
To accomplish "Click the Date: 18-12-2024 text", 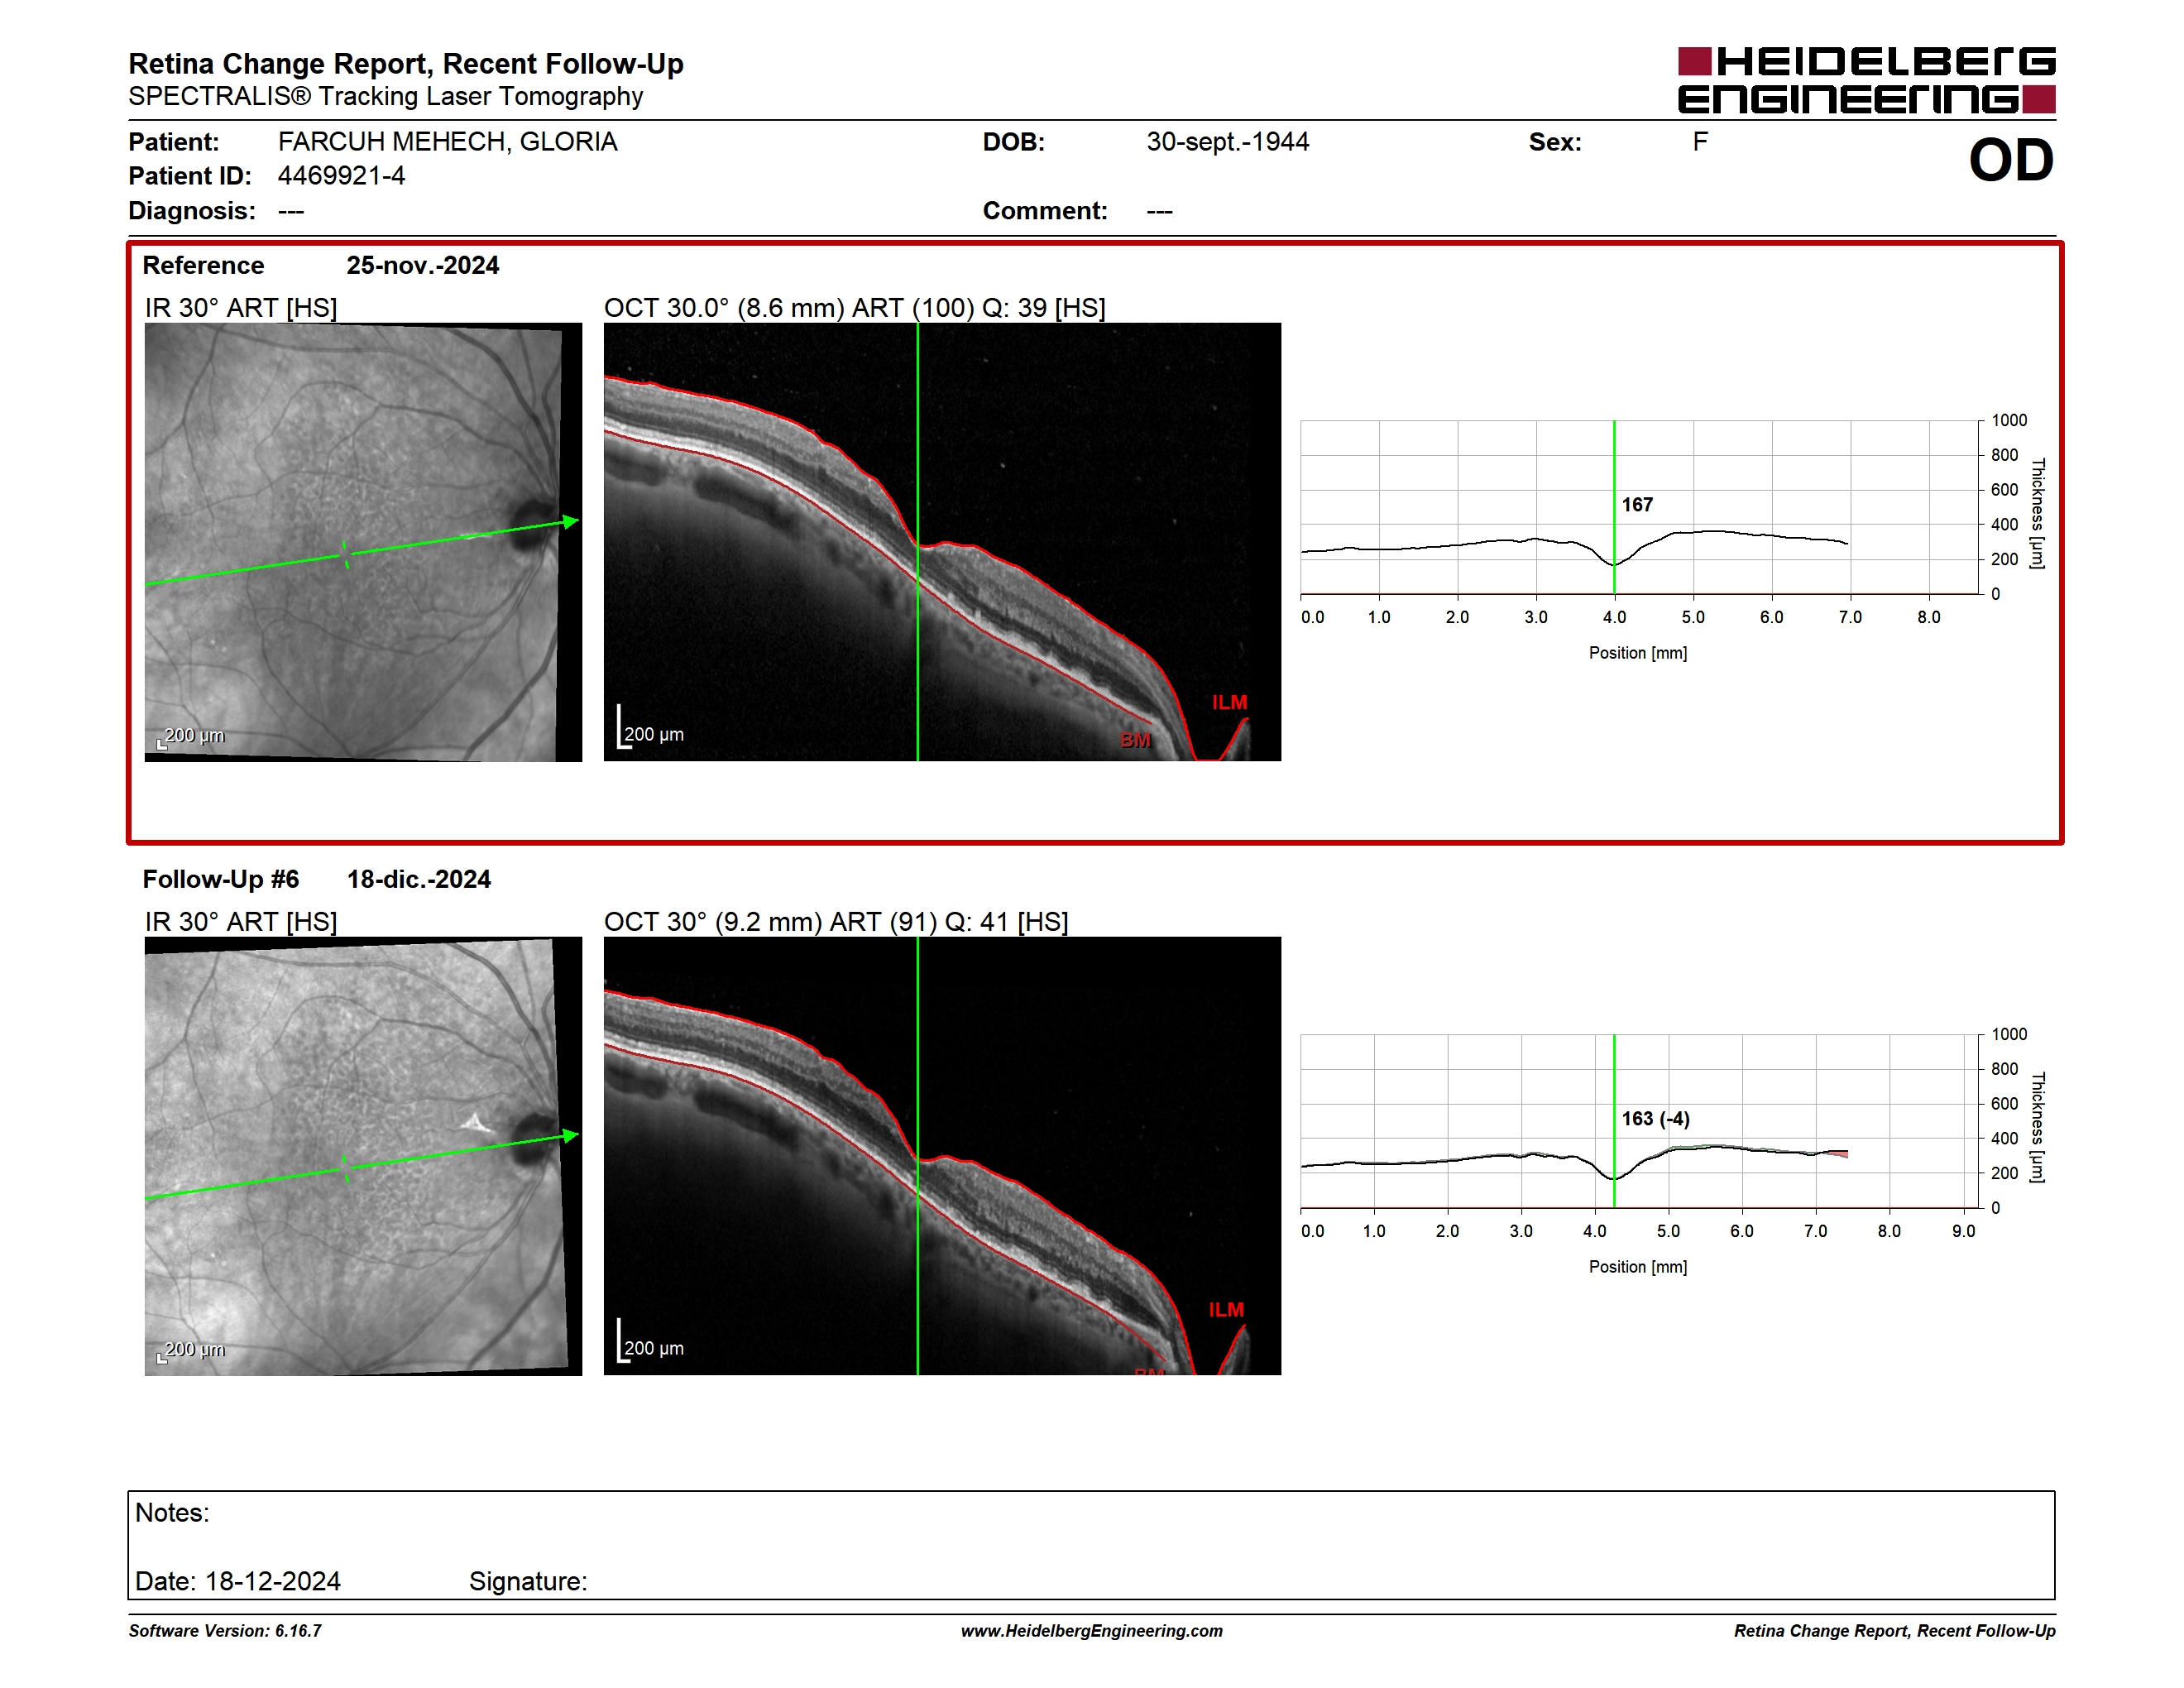I will tap(238, 1582).
